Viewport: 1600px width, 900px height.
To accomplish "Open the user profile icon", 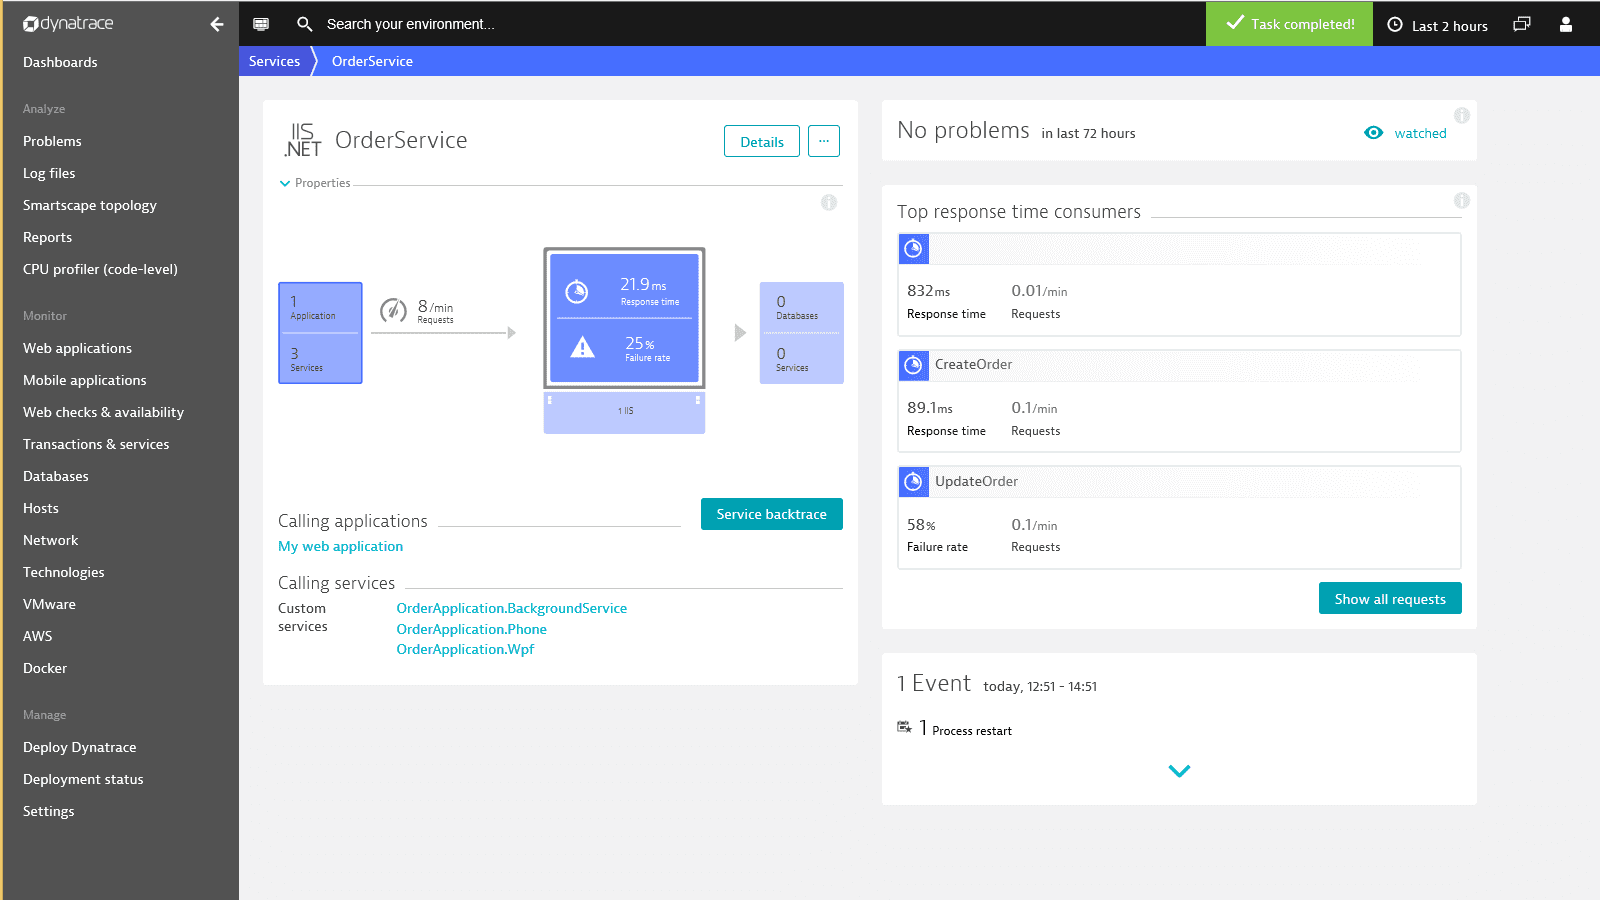I will click(x=1566, y=24).
